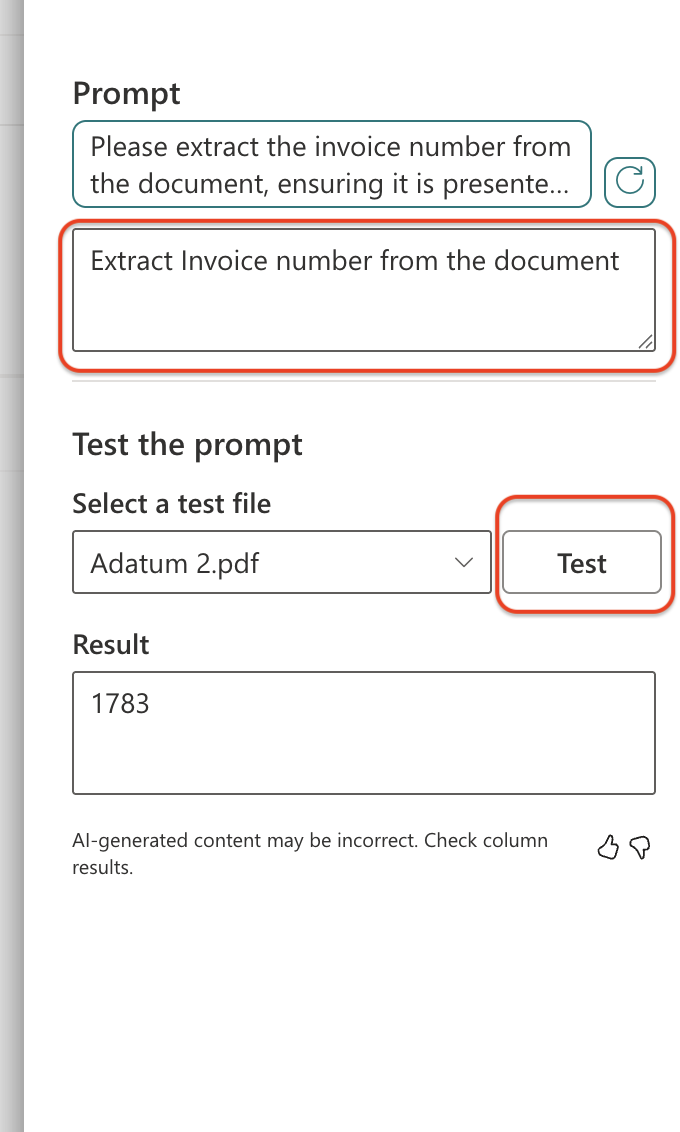
Task: Open the Adatum 2.pdf file selector
Action: (x=282, y=562)
